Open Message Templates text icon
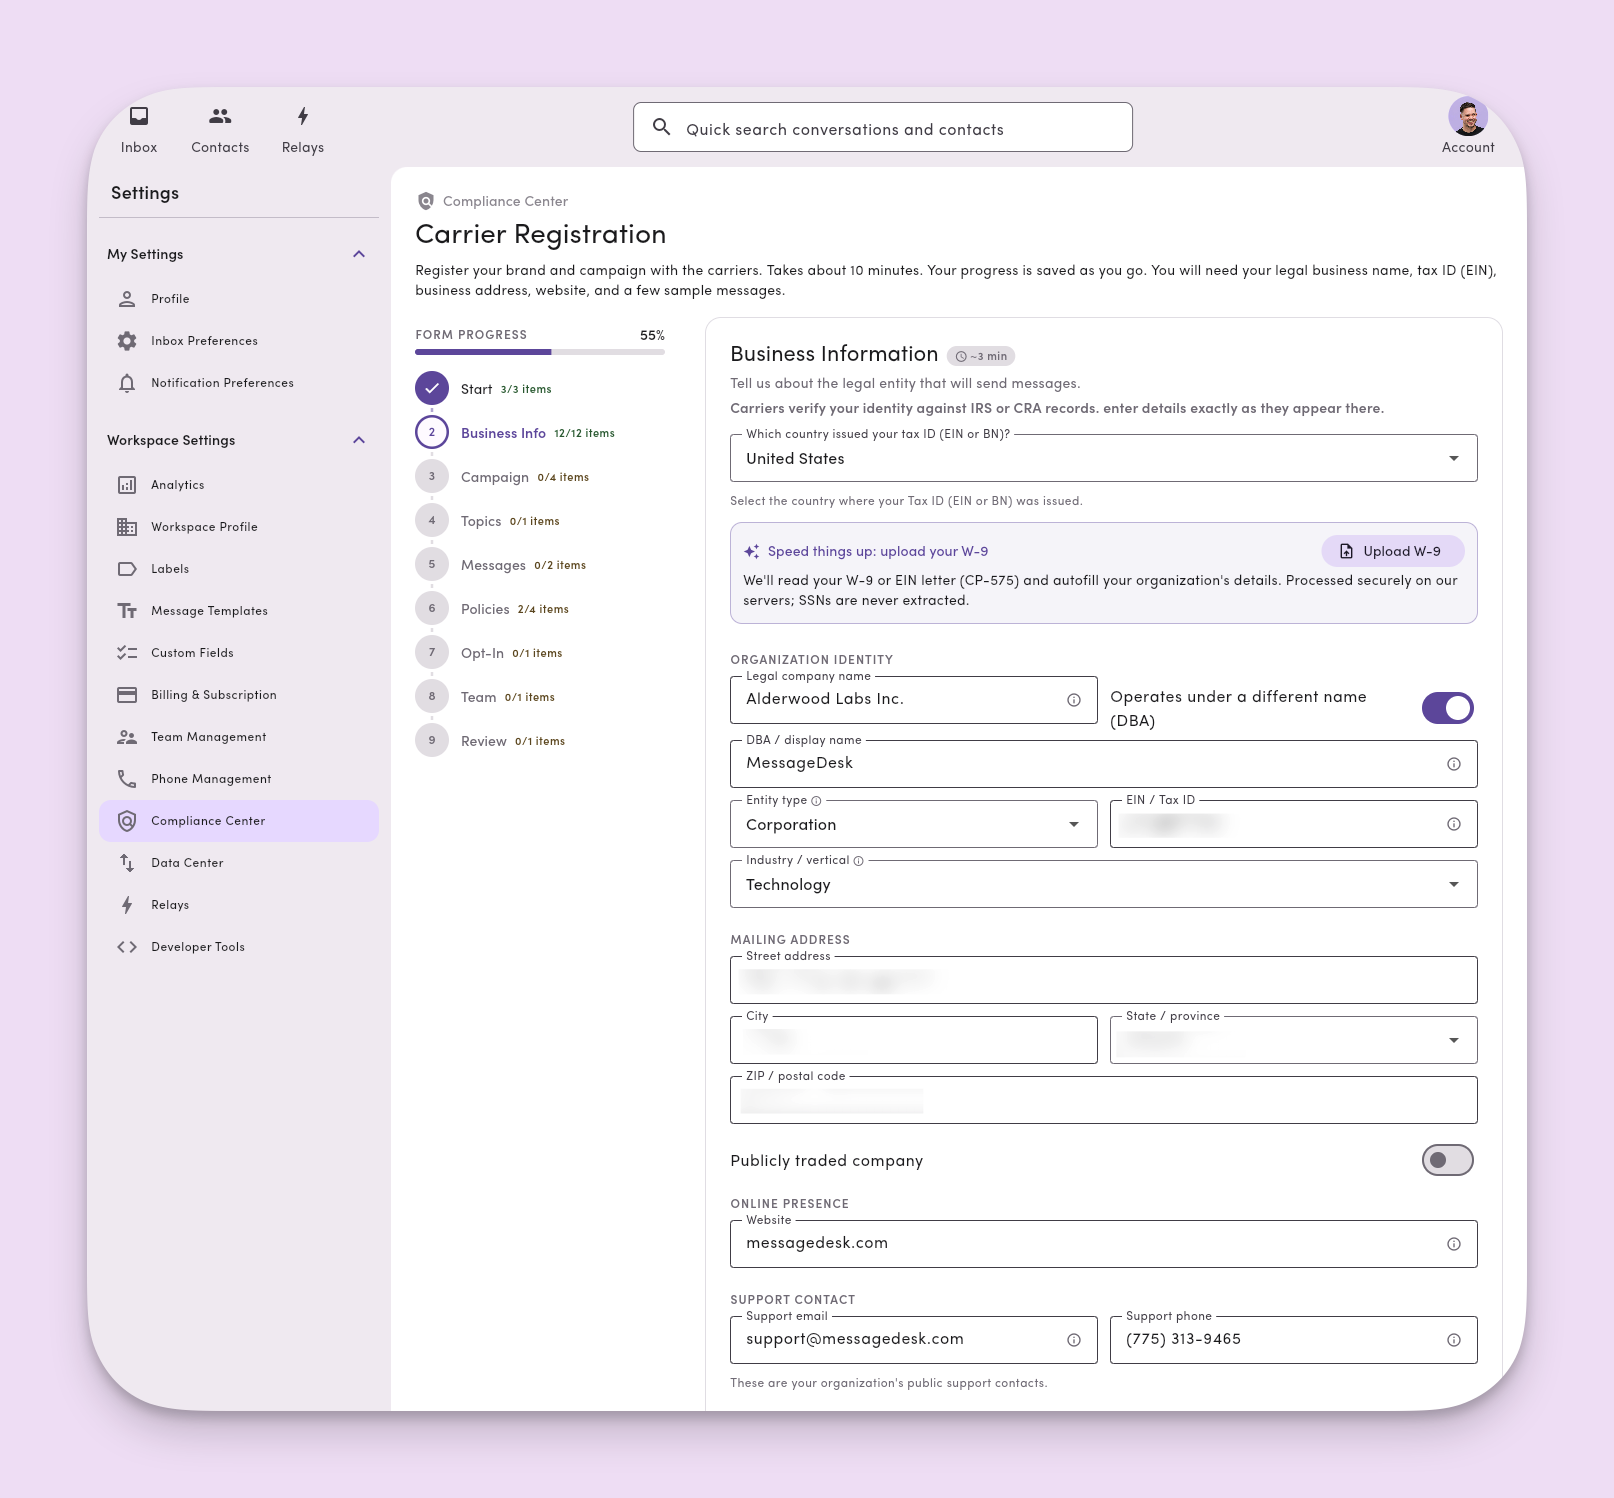The height and width of the screenshot is (1498, 1614). (127, 611)
